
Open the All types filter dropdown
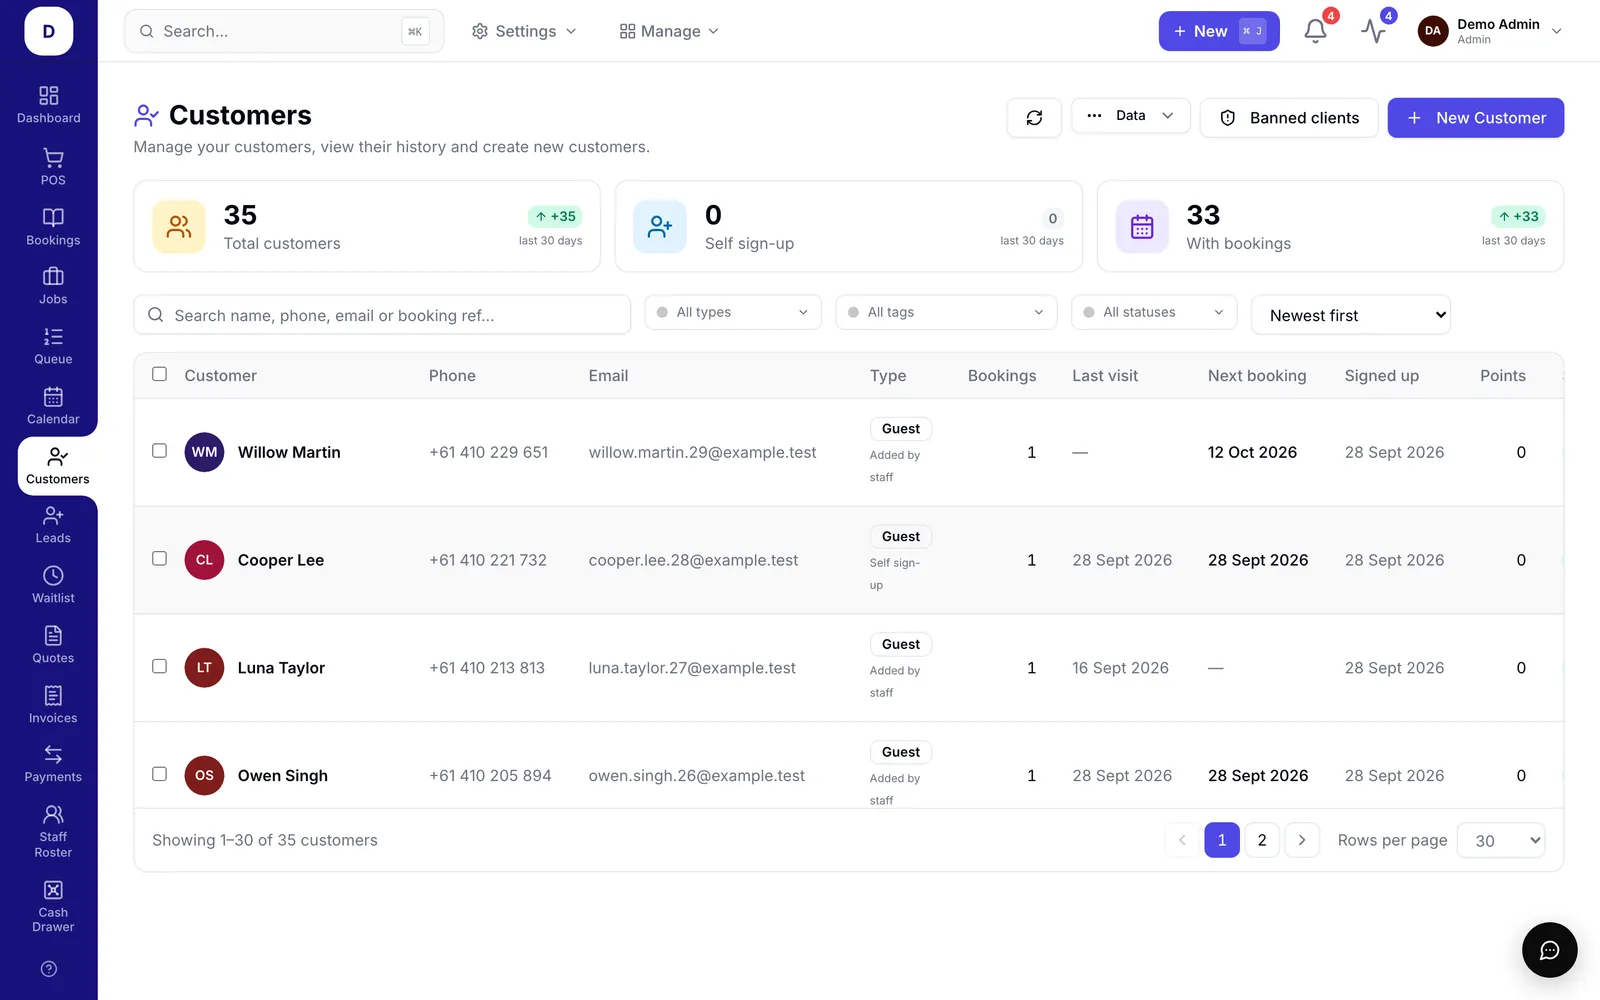tap(733, 312)
